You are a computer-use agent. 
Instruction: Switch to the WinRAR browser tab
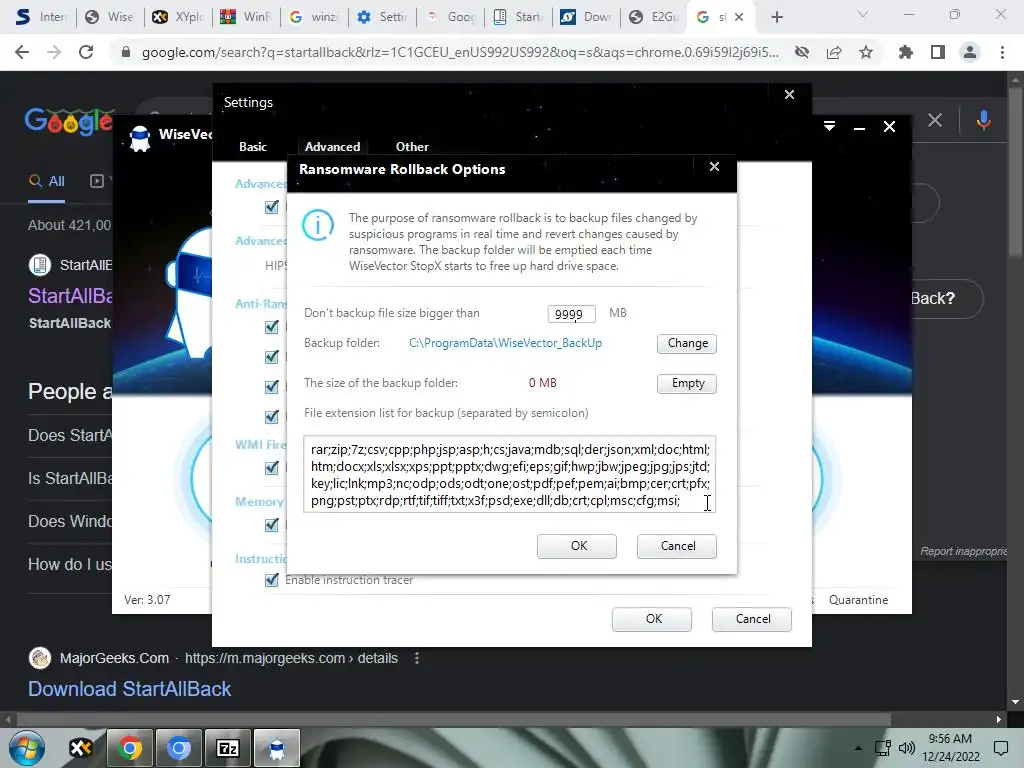(x=246, y=17)
